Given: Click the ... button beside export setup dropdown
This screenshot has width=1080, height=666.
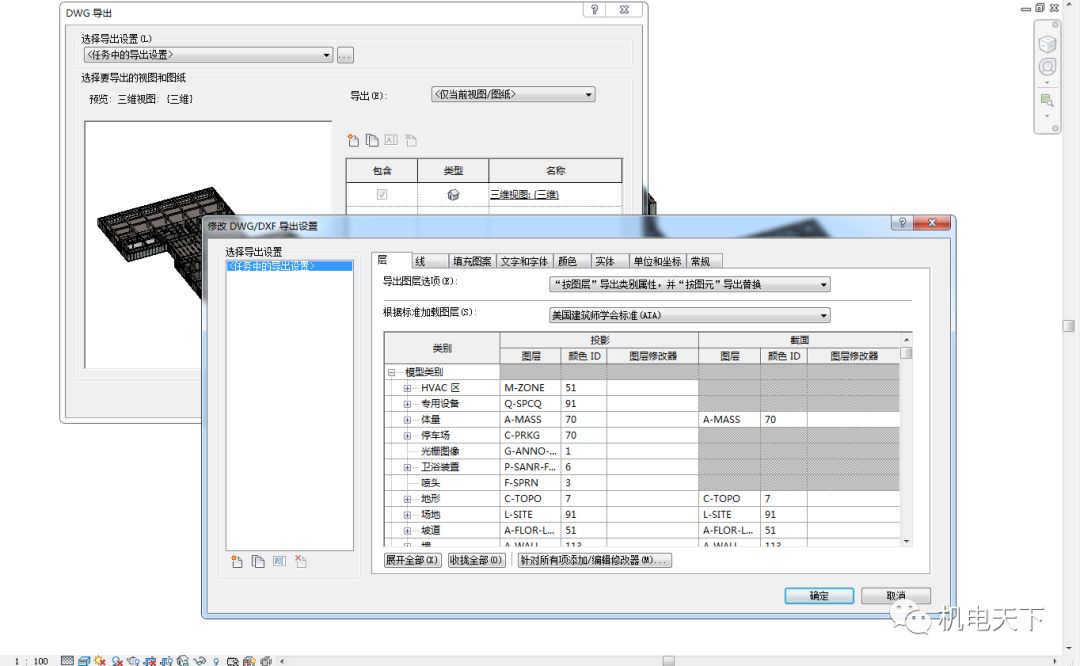Looking at the screenshot, I should click(346, 56).
